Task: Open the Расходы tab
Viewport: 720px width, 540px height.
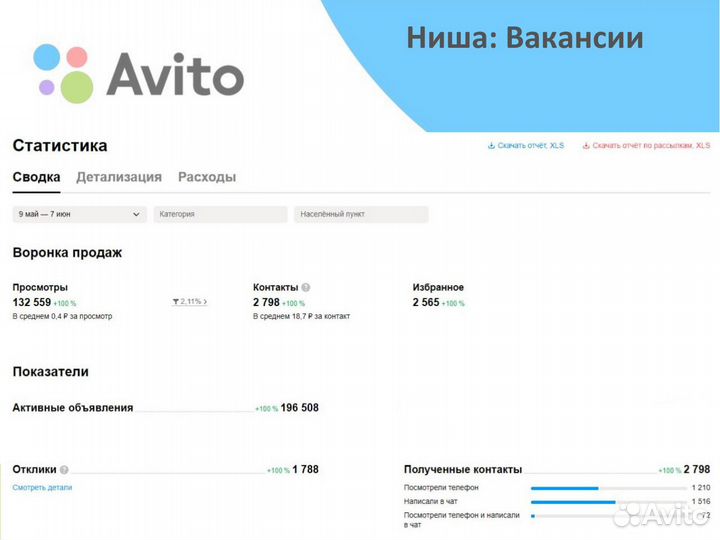Action: click(x=207, y=177)
